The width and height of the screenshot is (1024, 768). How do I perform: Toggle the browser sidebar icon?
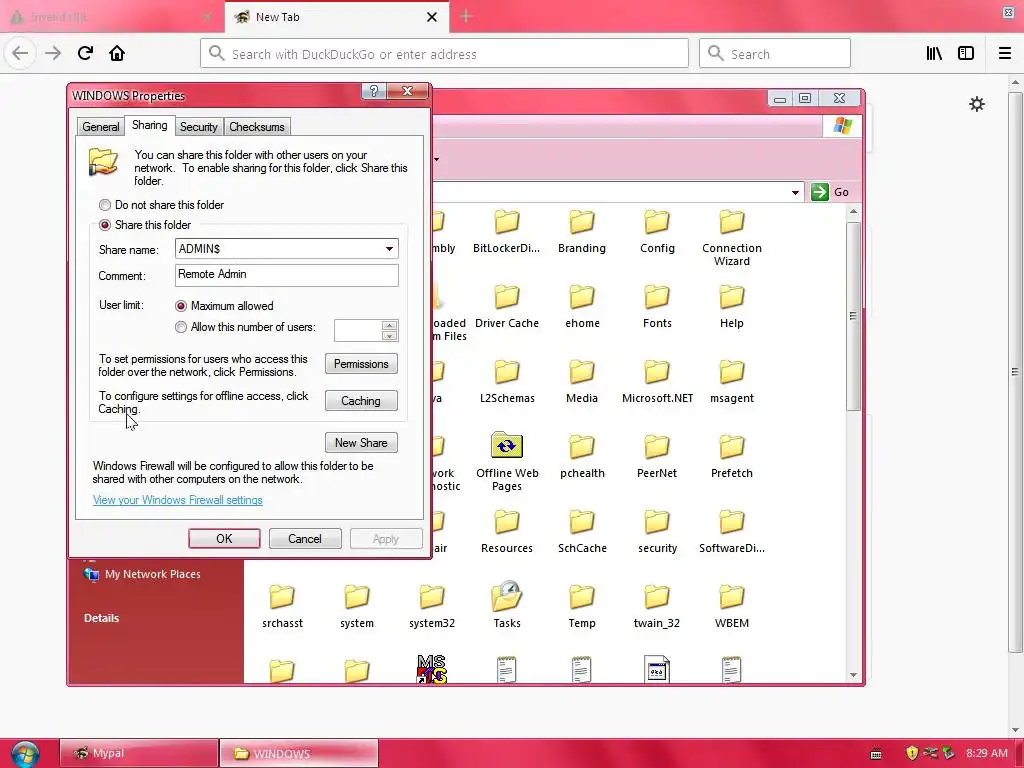tap(966, 54)
